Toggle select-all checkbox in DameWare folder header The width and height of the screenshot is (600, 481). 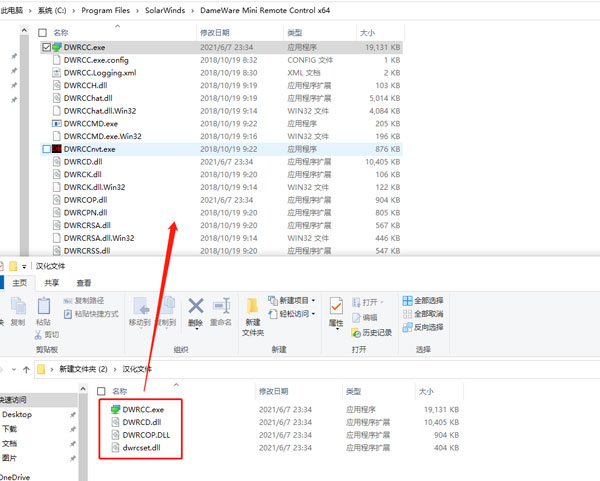pyautogui.click(x=42, y=33)
